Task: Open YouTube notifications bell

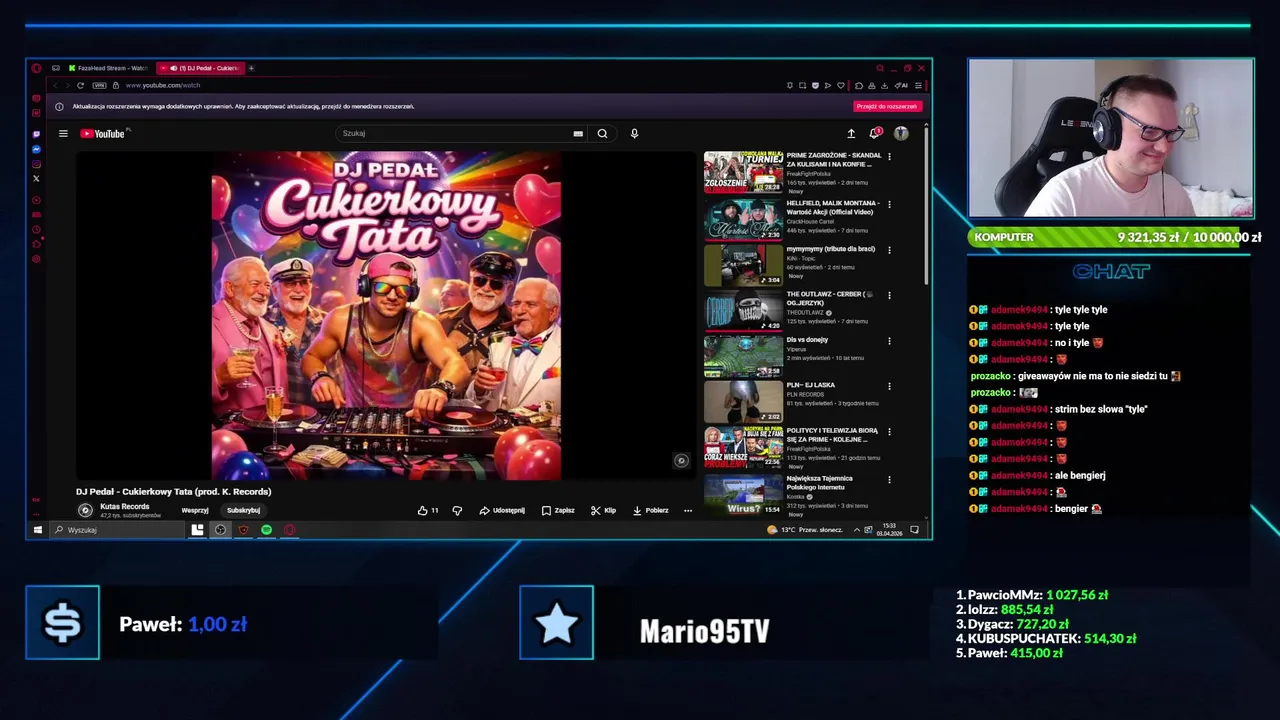Action: click(x=875, y=133)
